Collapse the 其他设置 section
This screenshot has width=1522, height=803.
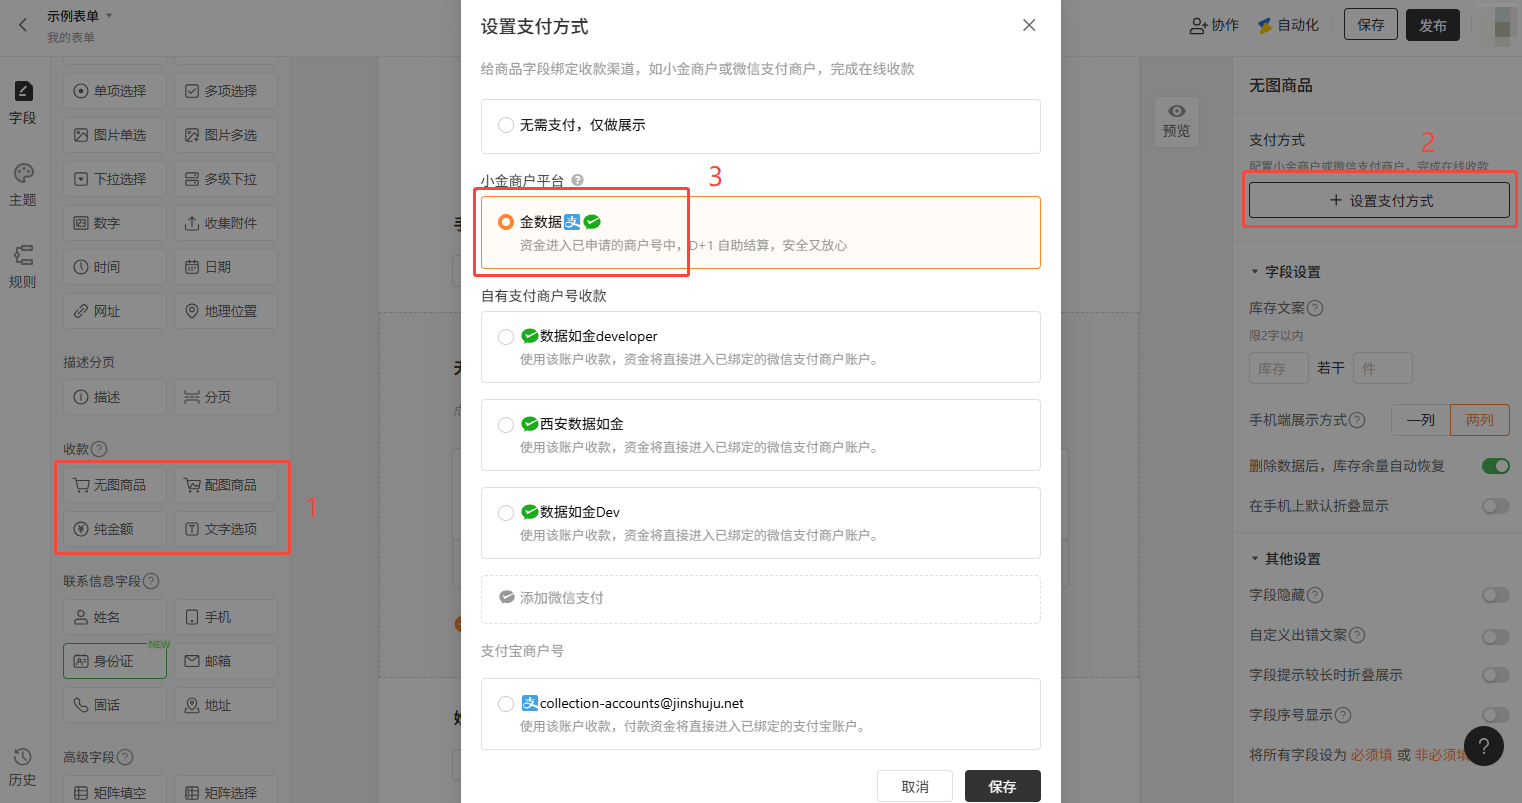pyautogui.click(x=1255, y=559)
